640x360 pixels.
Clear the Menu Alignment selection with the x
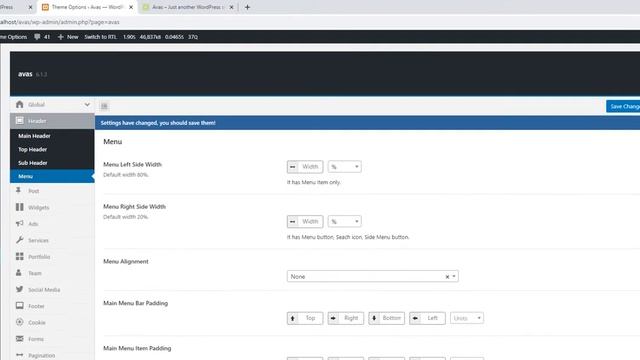[447, 277]
